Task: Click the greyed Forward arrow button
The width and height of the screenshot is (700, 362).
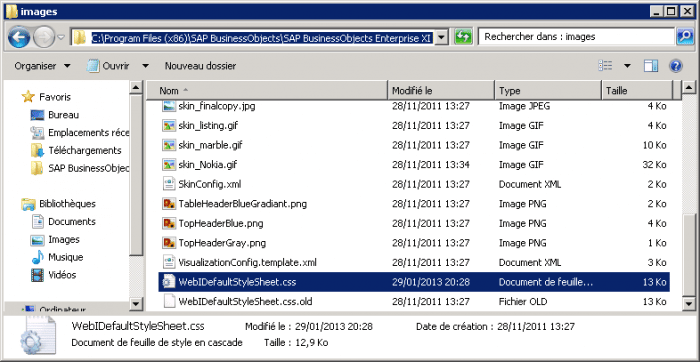Action: click(x=44, y=37)
